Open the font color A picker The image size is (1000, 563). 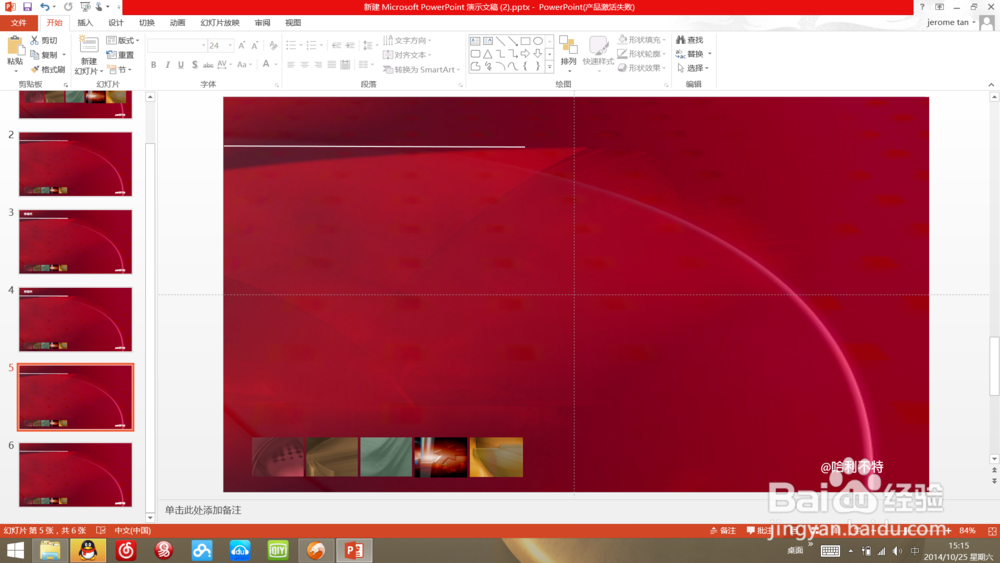pos(267,64)
